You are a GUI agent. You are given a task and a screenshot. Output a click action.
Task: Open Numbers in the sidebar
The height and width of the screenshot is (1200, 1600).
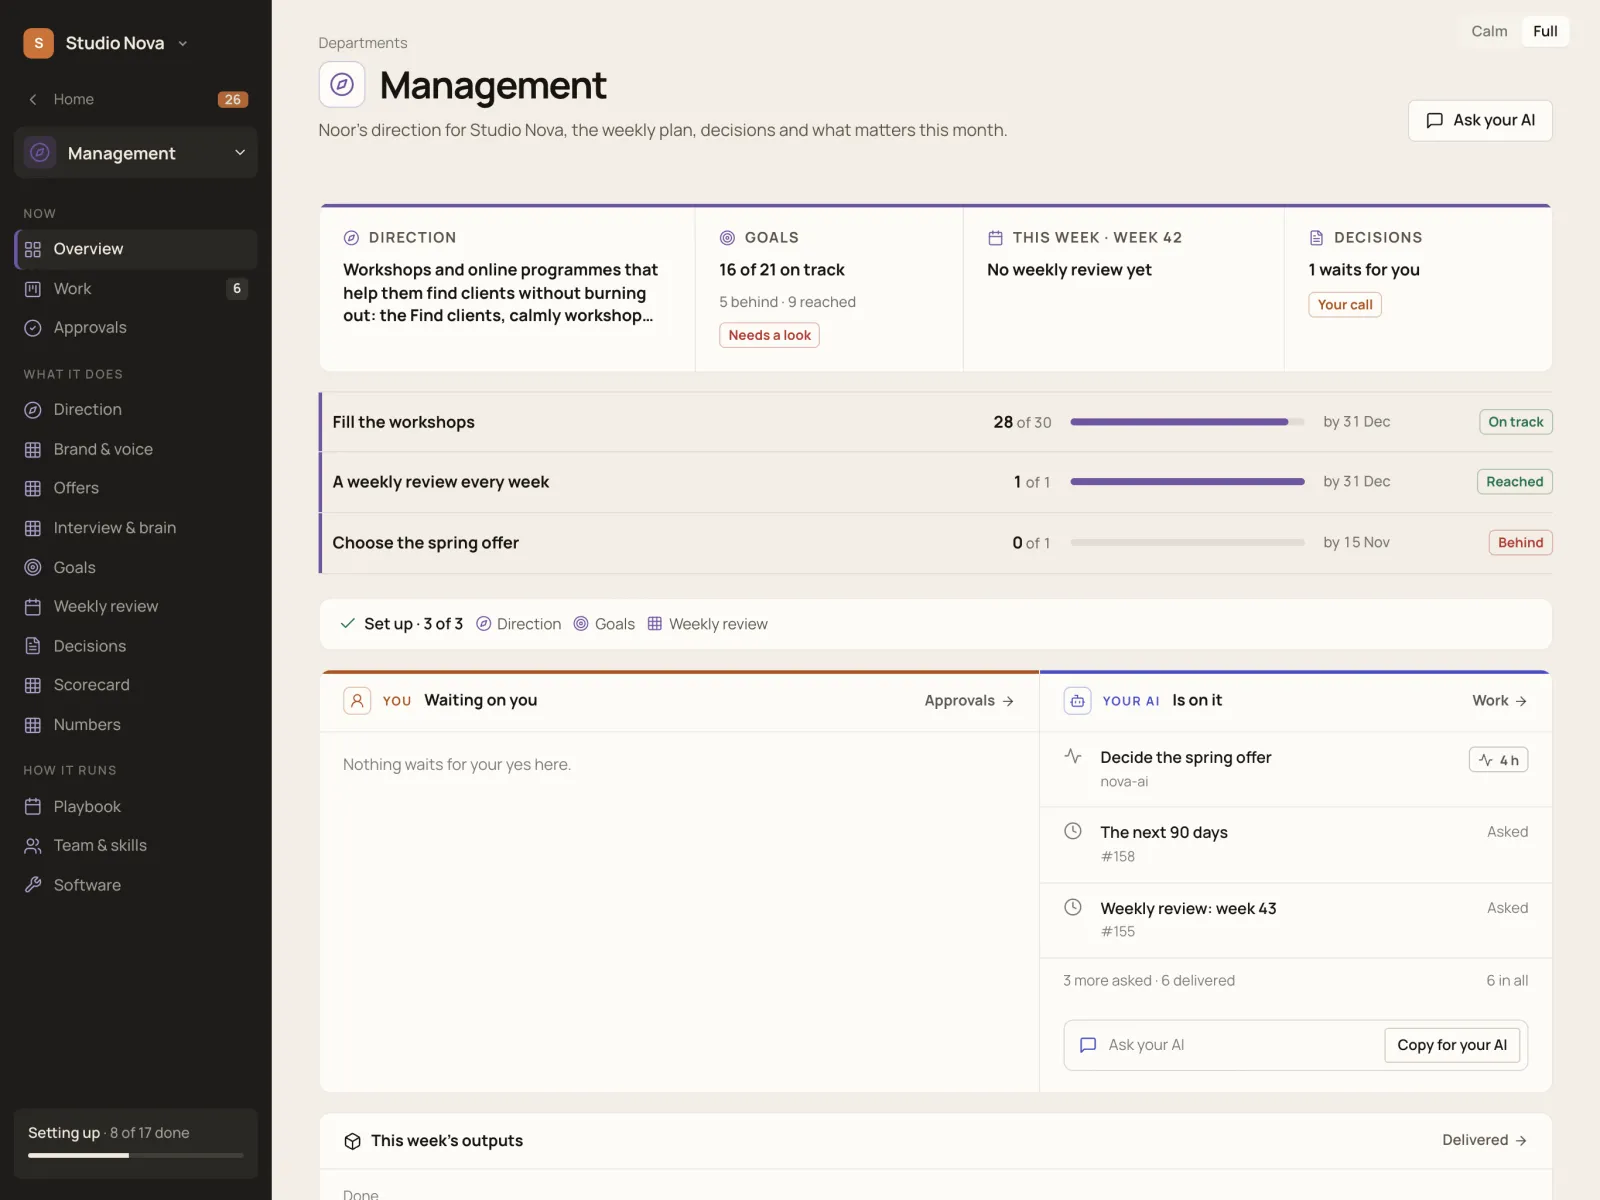pos(136,725)
